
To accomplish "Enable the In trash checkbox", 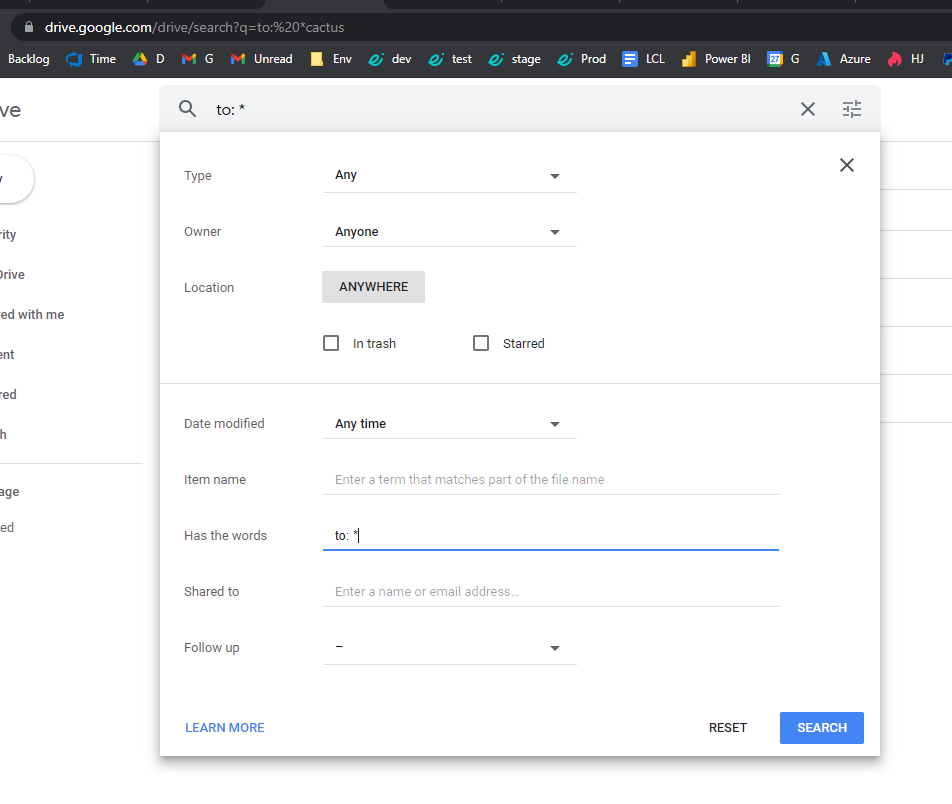I will point(331,343).
